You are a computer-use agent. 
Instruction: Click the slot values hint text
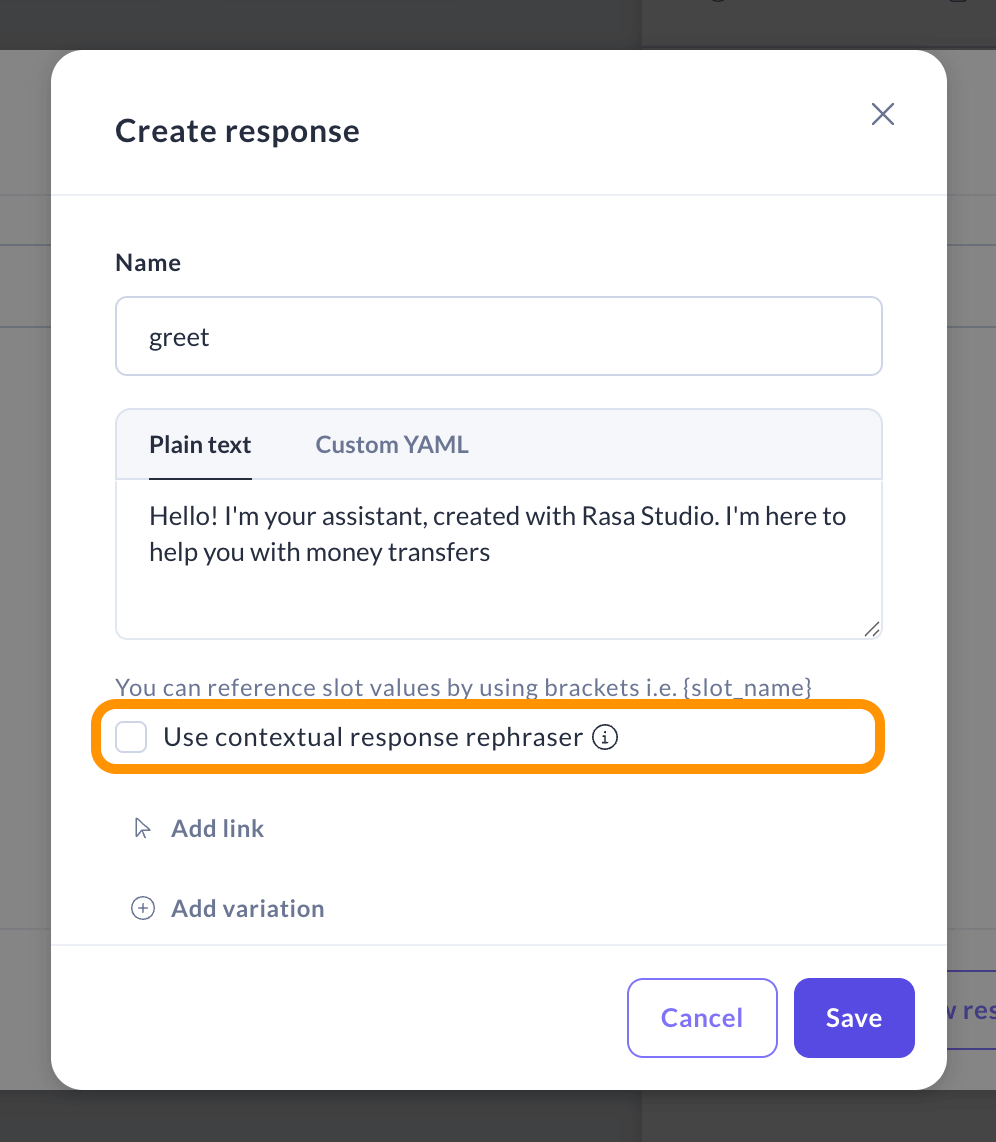[463, 688]
